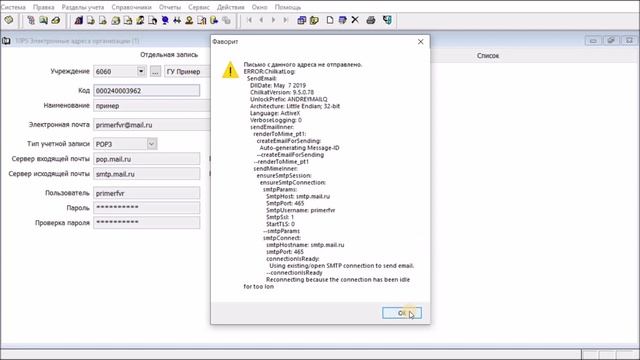Viewport: 640px width, 360px height.
Task: Click the 'StartTLS: 0' line
Action: pos(280,224)
